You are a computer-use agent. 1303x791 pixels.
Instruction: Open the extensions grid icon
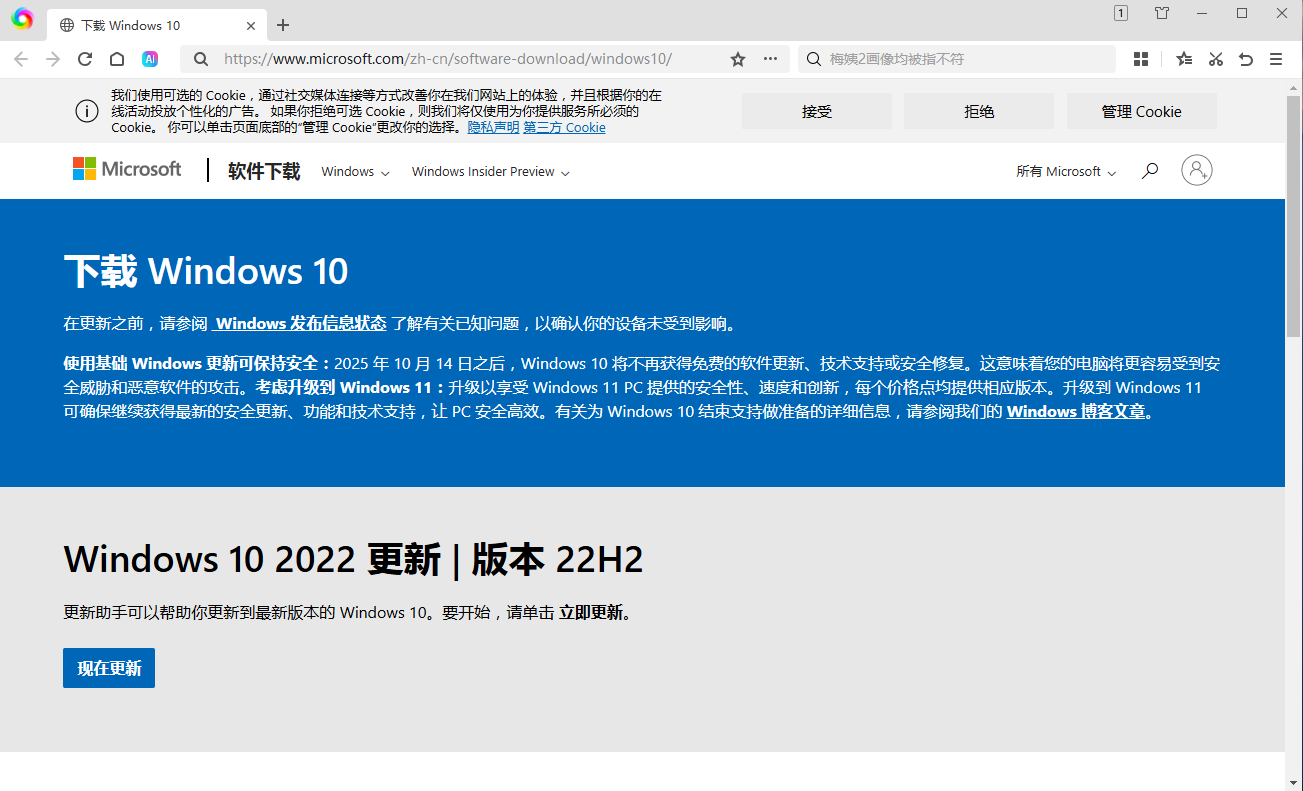[x=1141, y=59]
